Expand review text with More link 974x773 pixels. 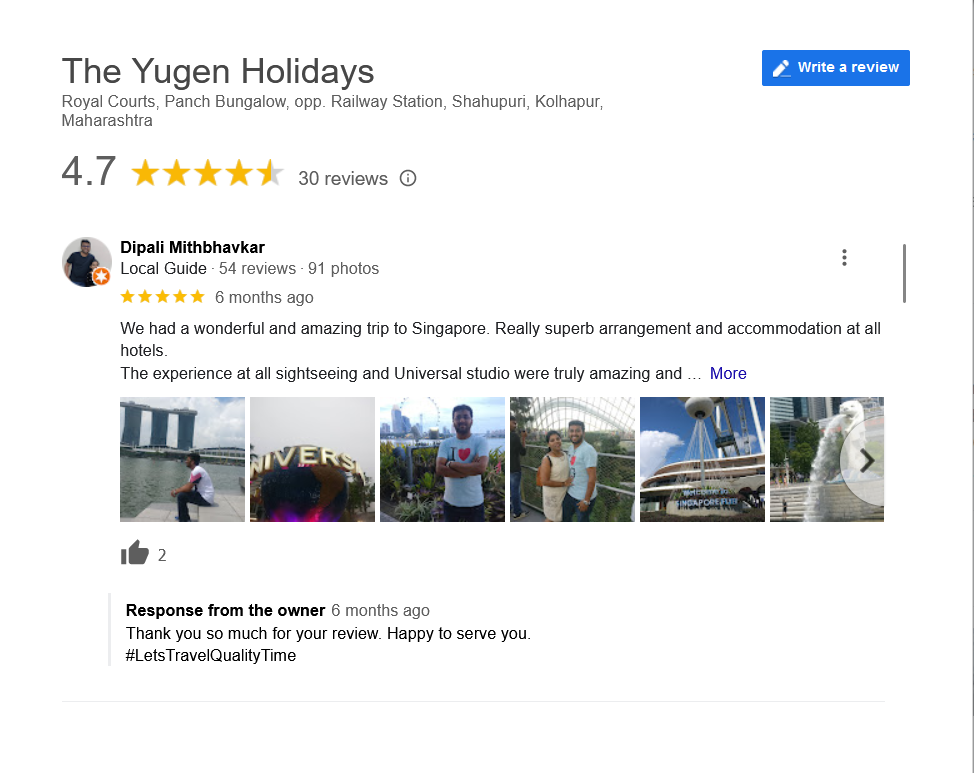coord(728,373)
